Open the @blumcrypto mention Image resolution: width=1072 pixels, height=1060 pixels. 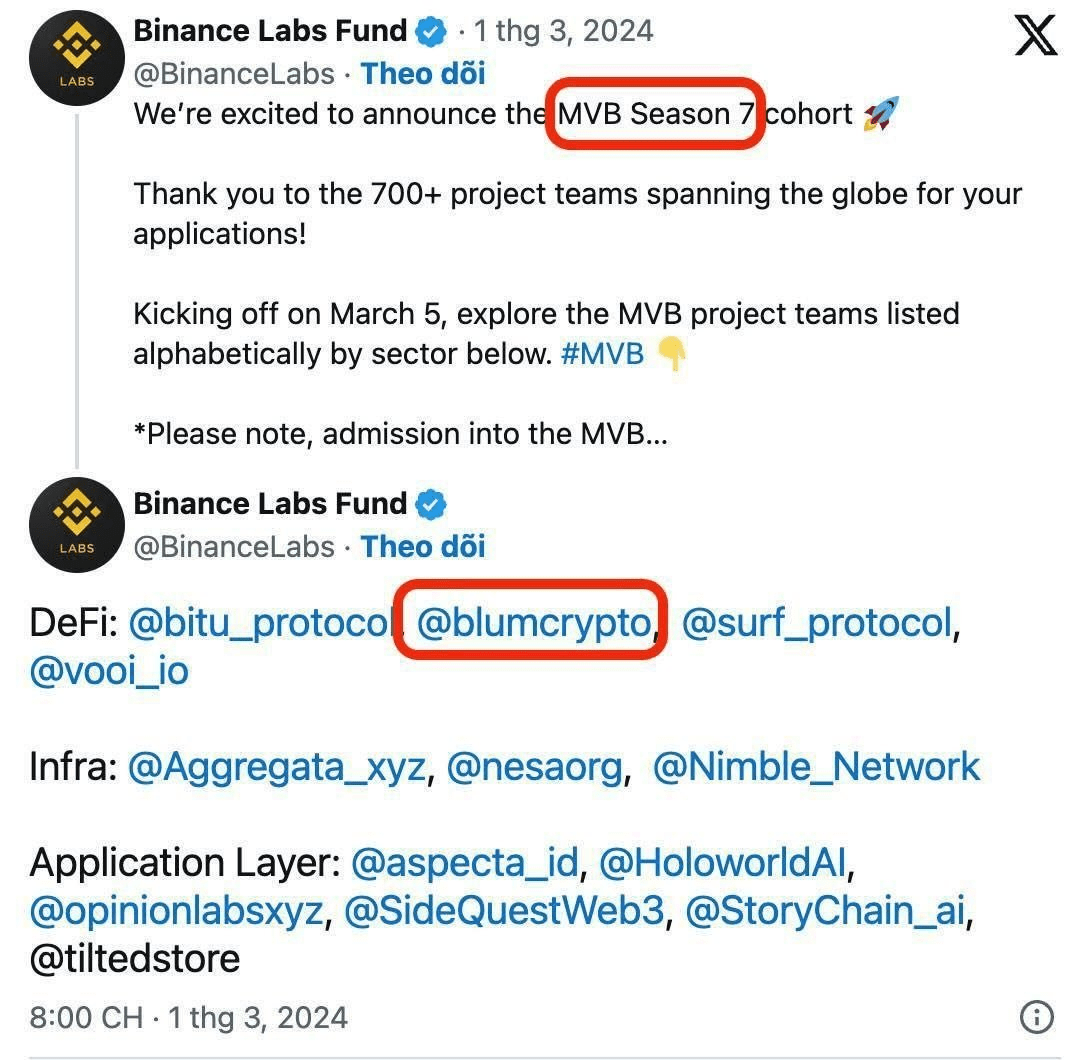point(533,623)
